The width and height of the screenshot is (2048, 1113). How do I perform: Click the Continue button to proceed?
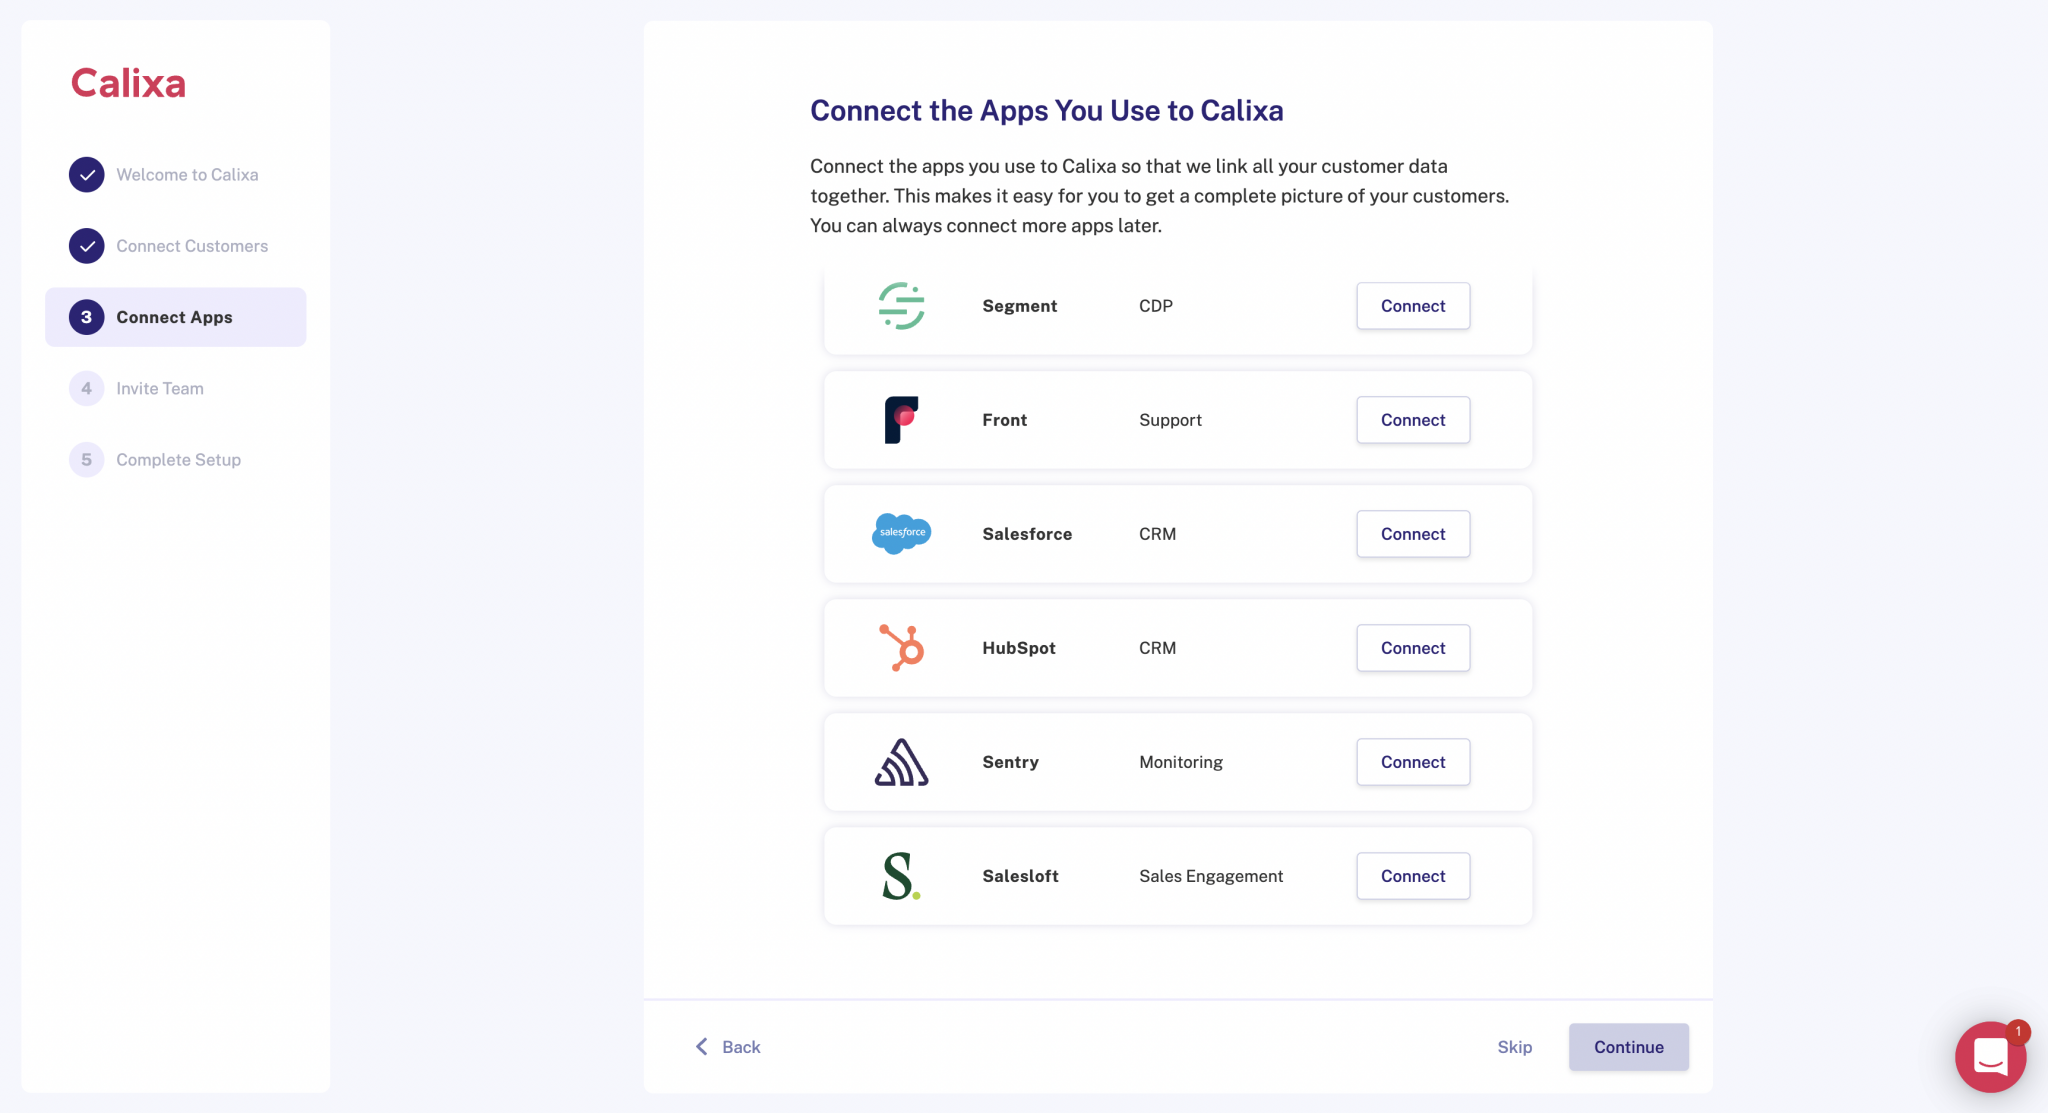click(x=1629, y=1046)
